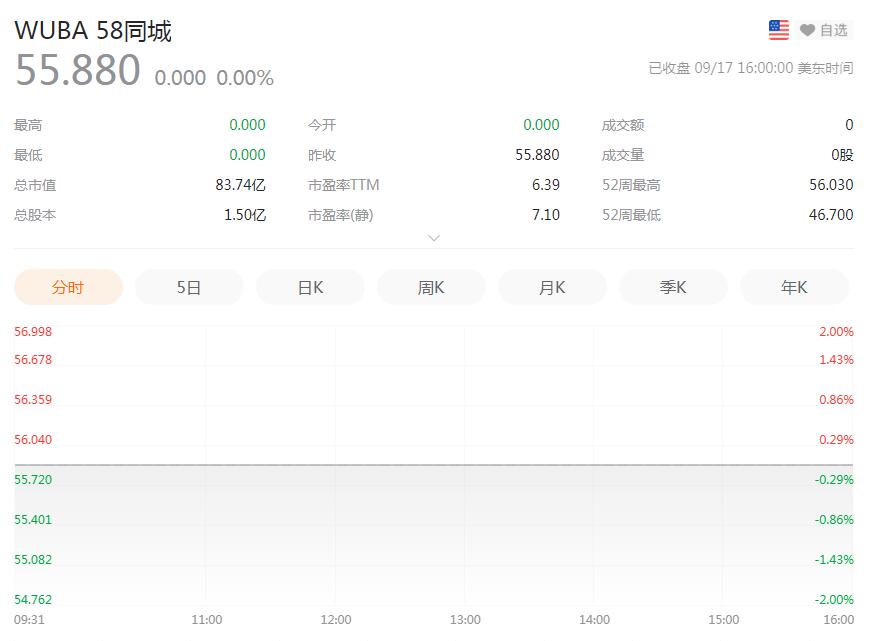Switch to the 5日 chart tab
Screen dimensions: 870x641
tap(189, 287)
